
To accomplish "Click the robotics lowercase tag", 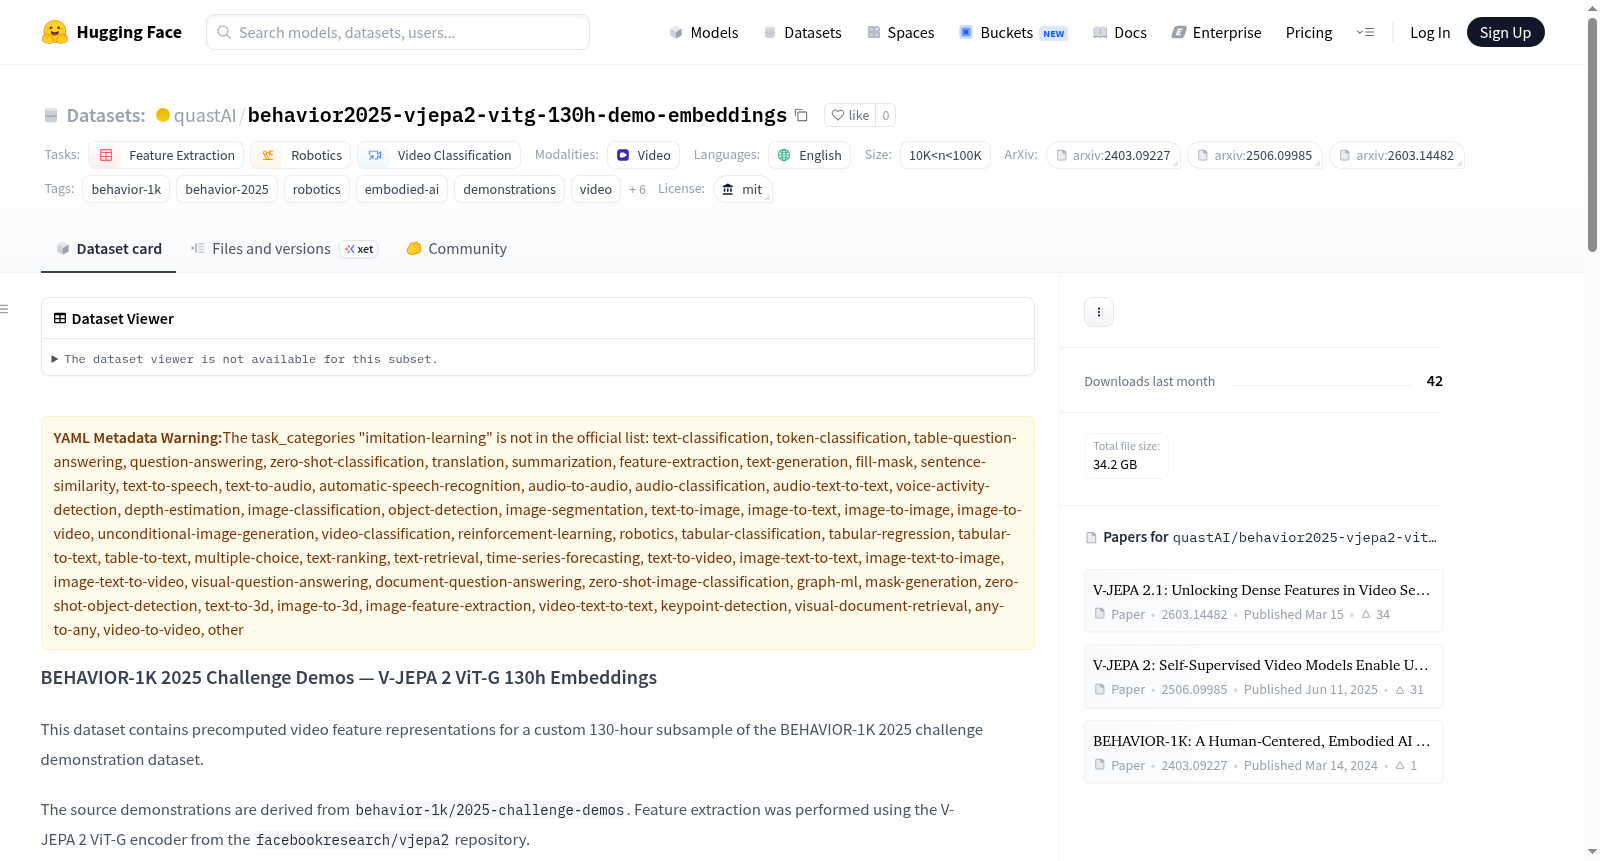I will (317, 189).
